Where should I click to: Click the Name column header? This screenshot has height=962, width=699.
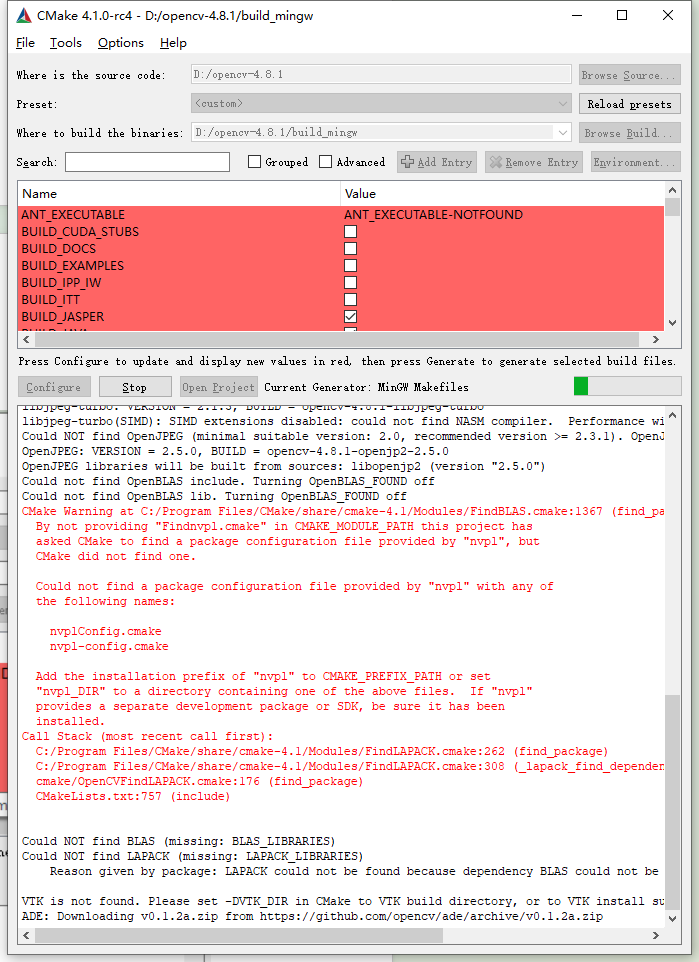coord(179,194)
